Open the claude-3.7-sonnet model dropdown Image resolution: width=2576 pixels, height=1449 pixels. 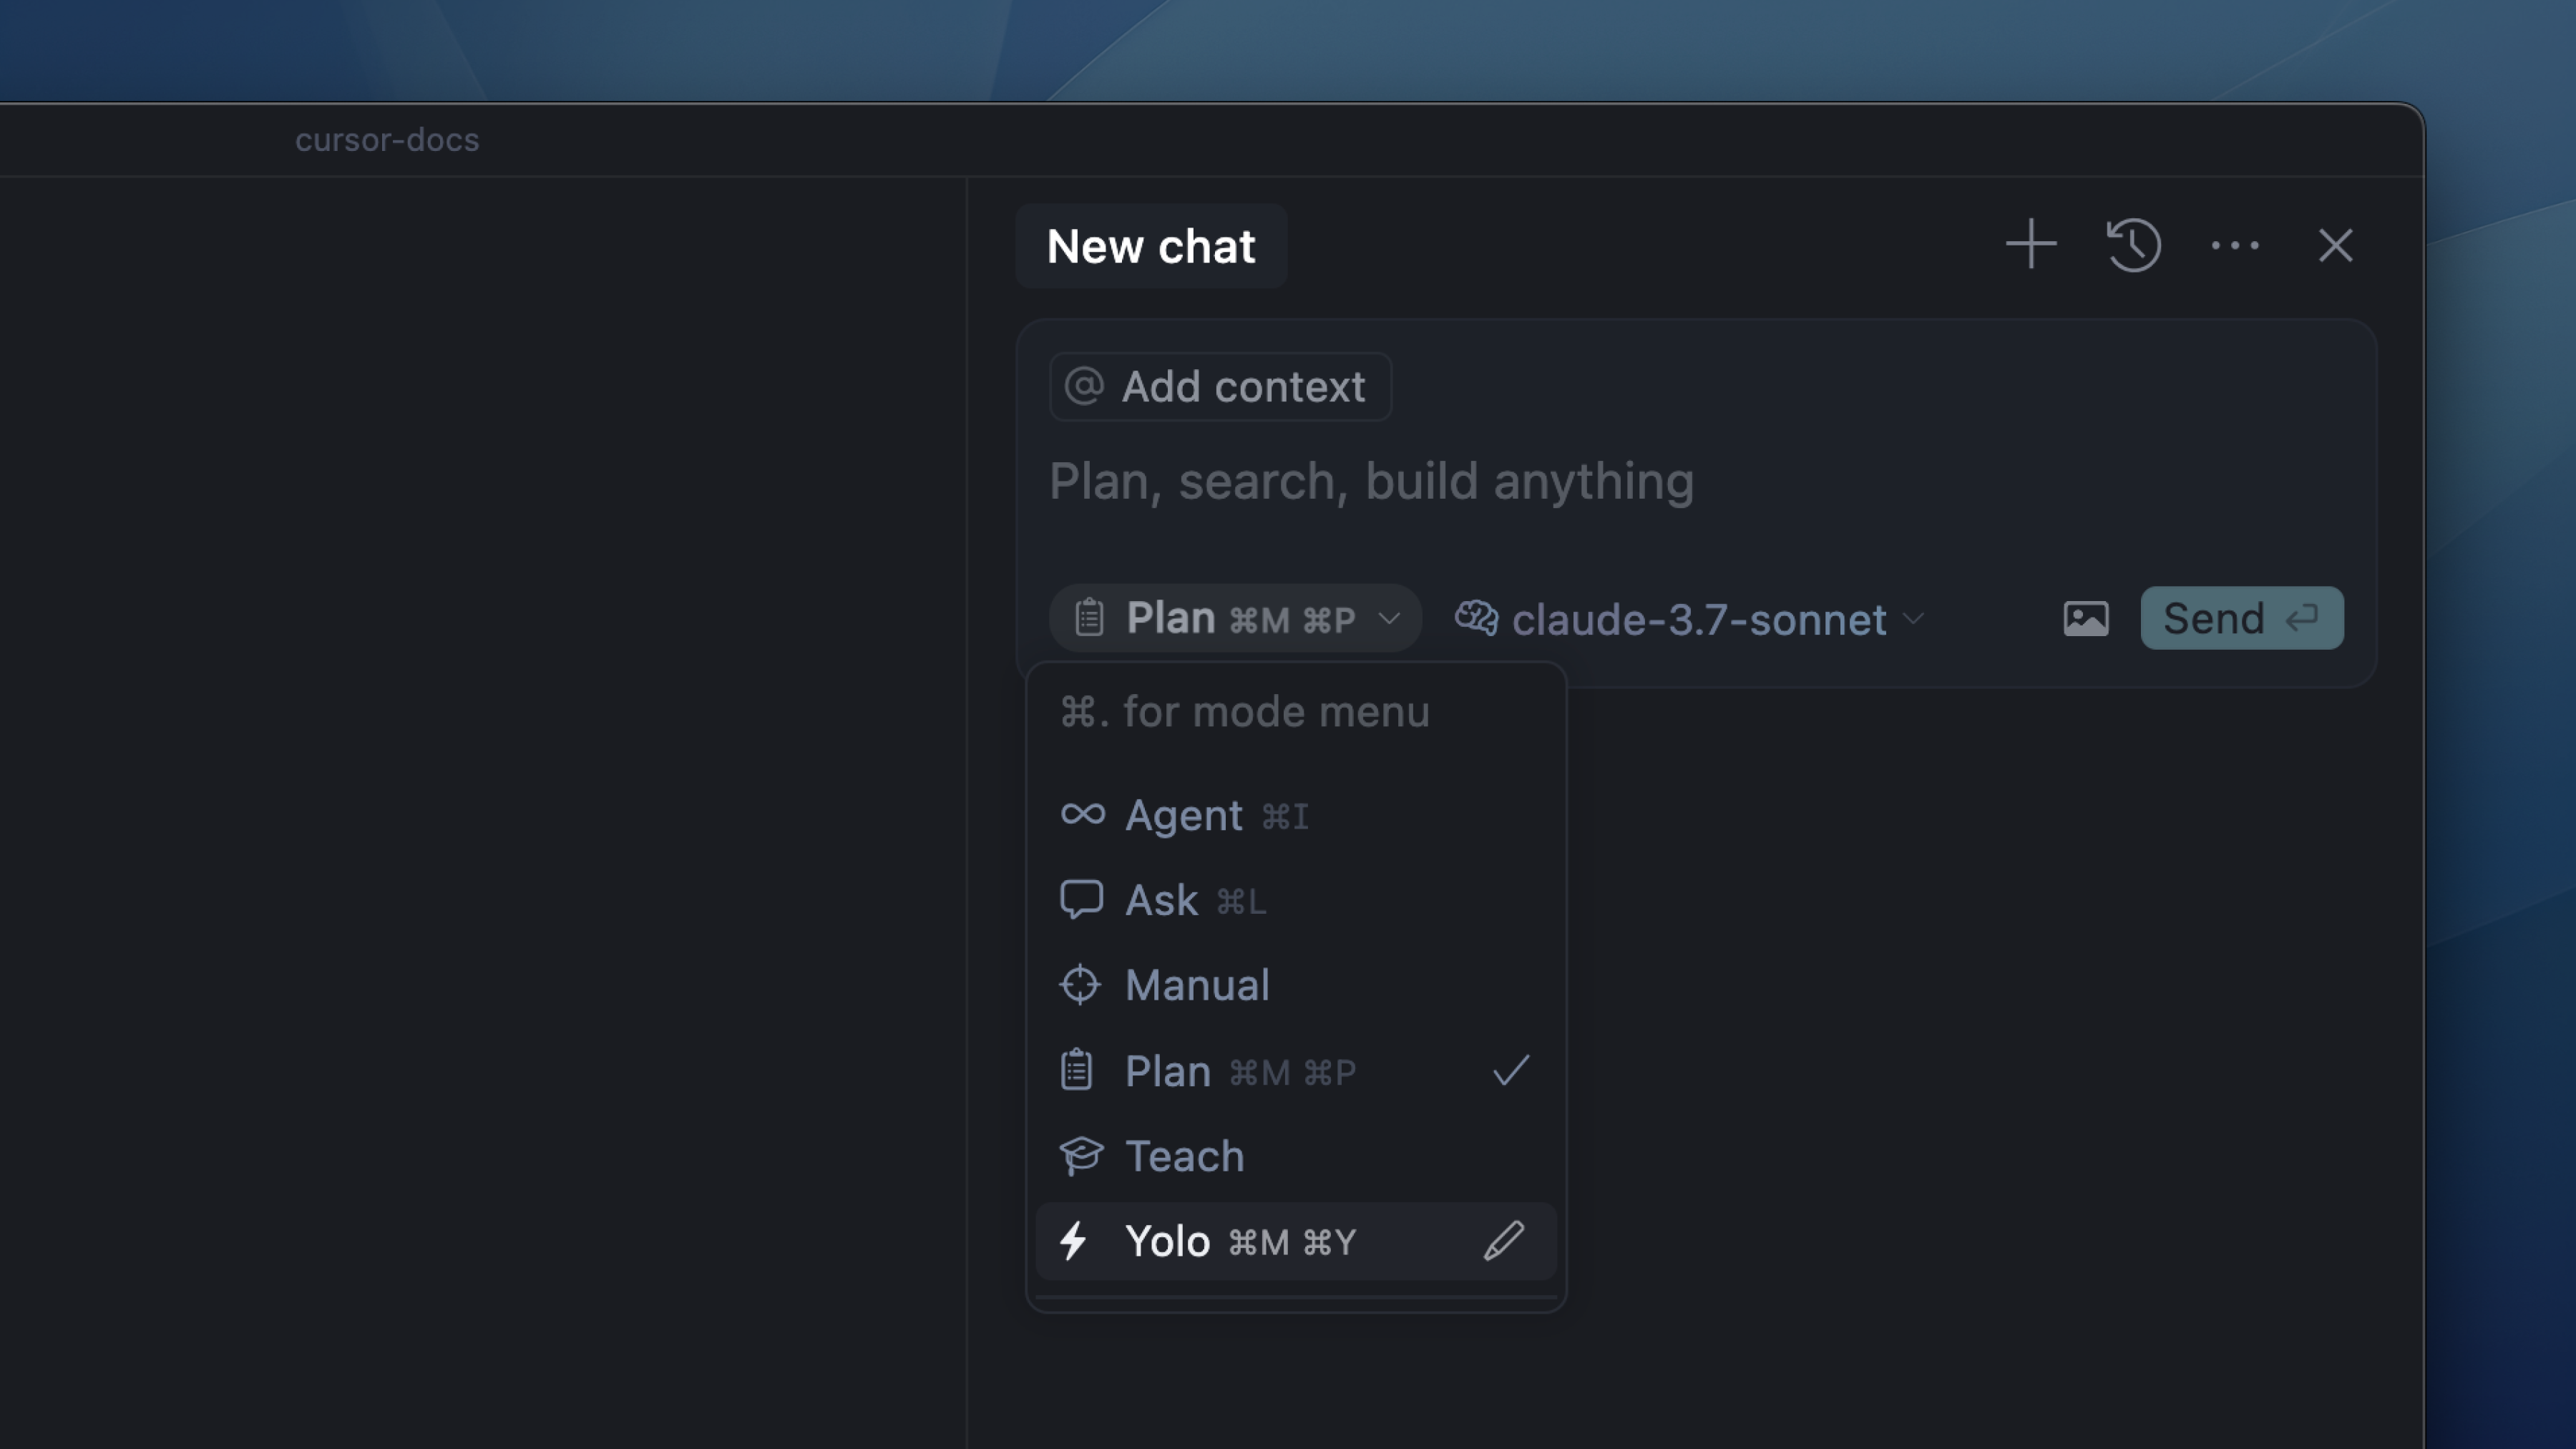1698,619
